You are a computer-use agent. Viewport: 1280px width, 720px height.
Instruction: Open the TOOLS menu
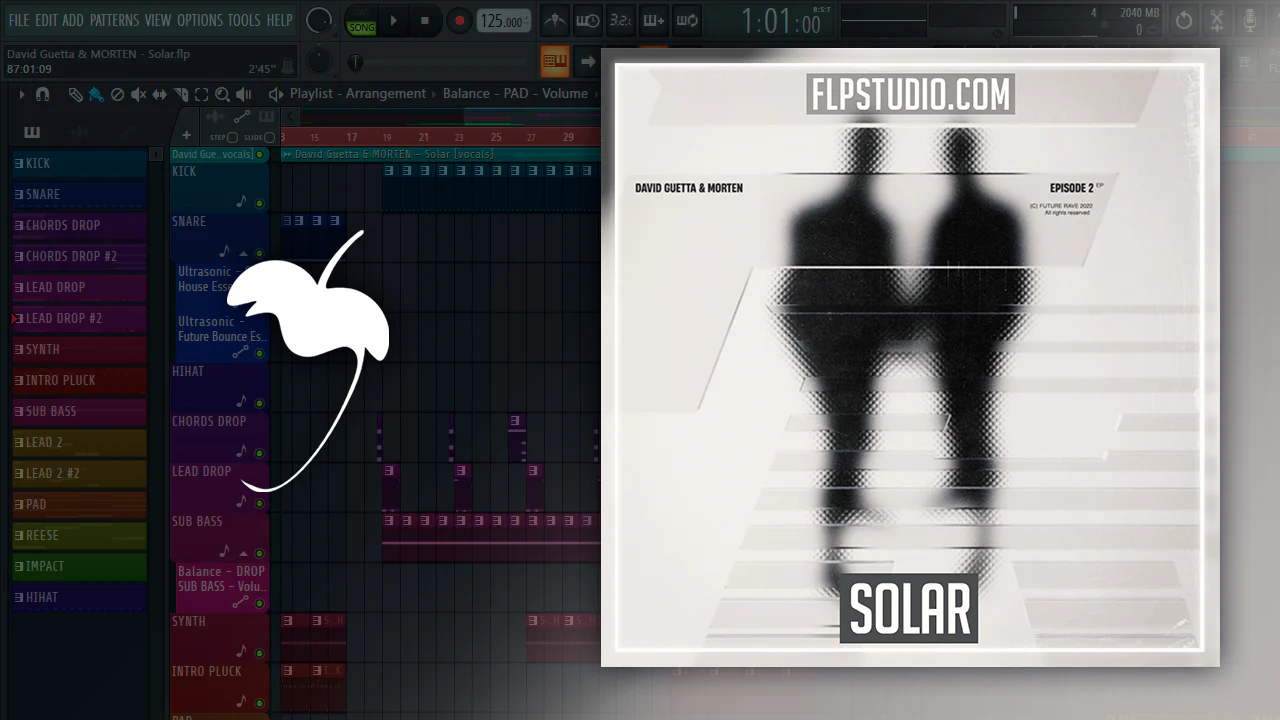coord(244,20)
